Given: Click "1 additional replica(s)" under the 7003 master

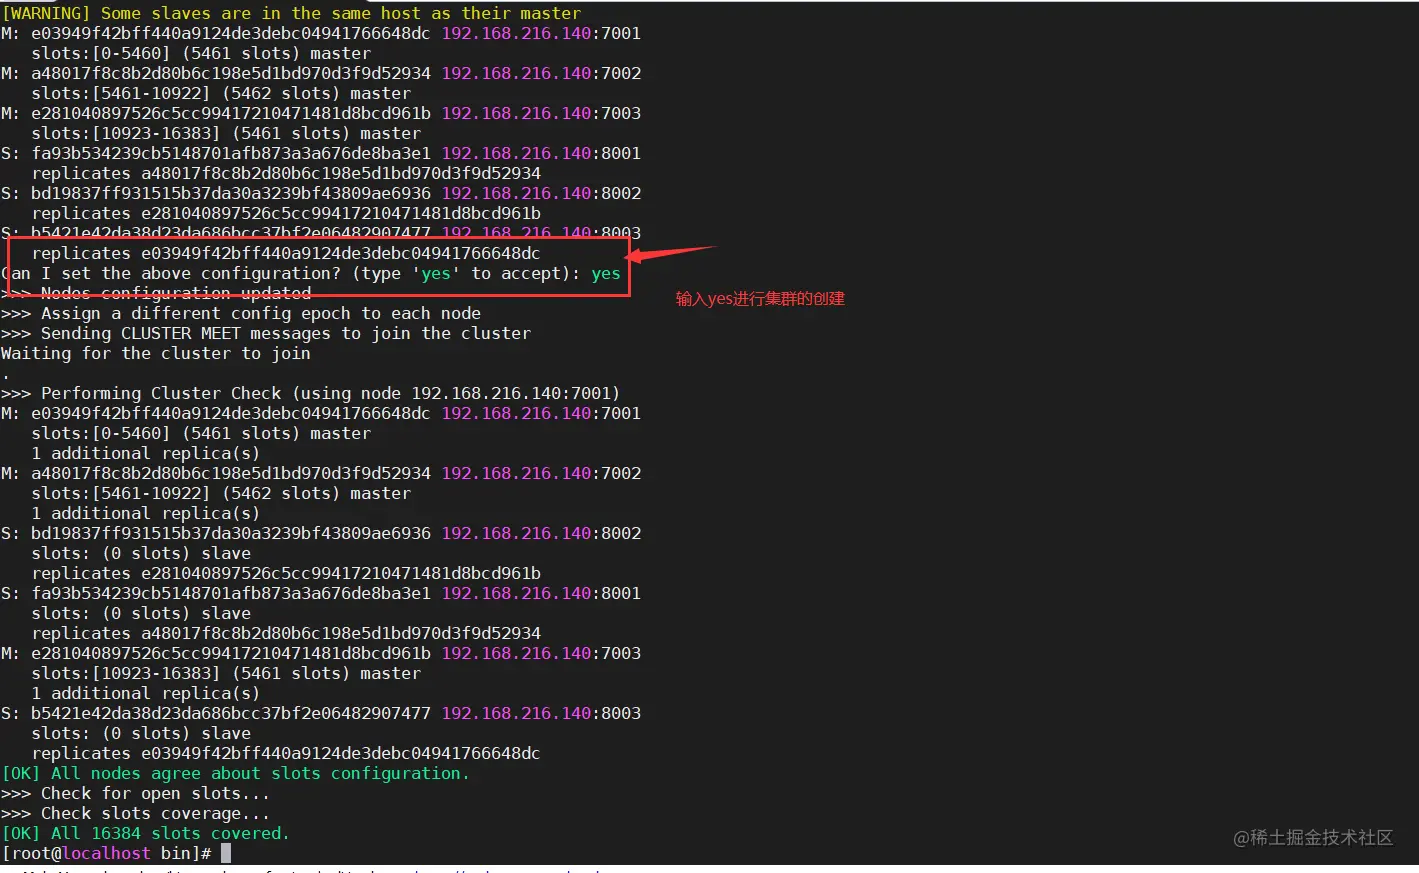Looking at the screenshot, I should [x=146, y=693].
